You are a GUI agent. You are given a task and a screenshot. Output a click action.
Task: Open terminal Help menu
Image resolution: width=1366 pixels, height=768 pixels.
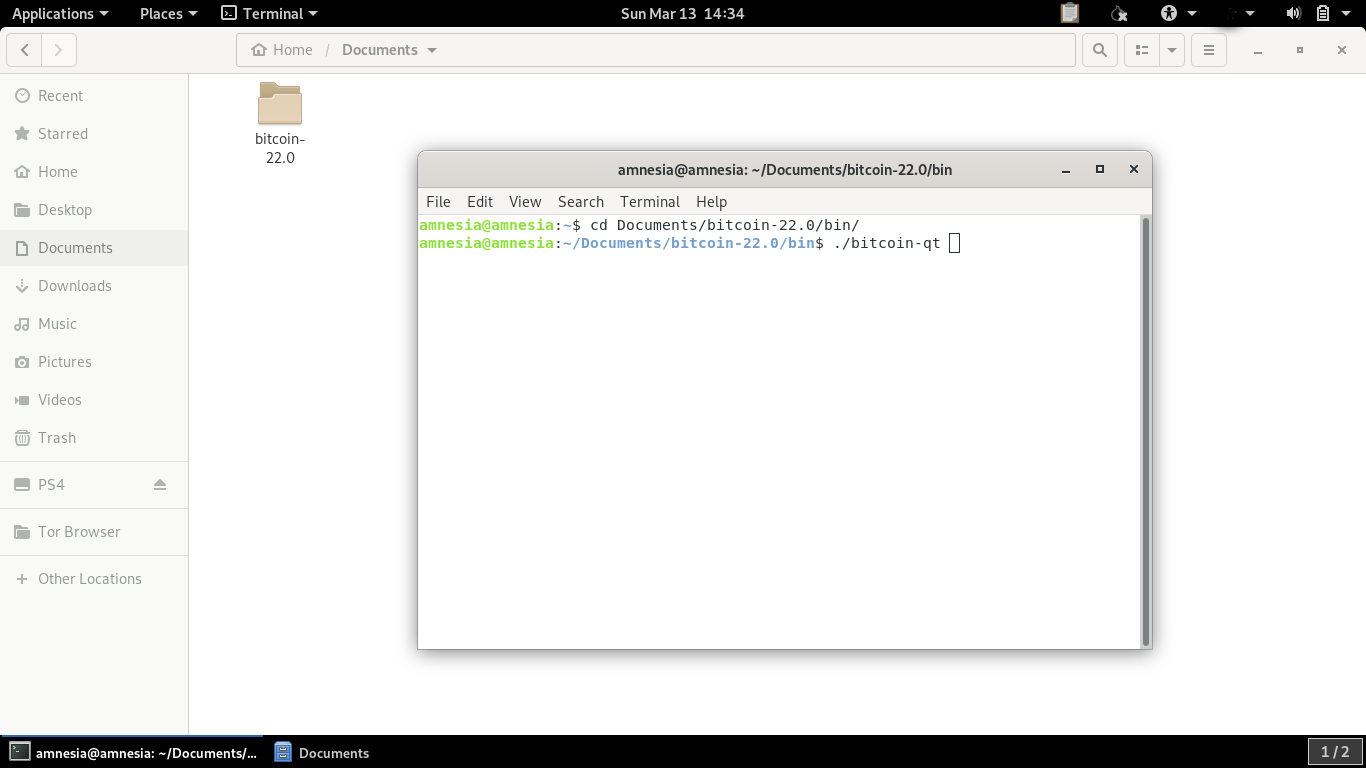pos(711,202)
